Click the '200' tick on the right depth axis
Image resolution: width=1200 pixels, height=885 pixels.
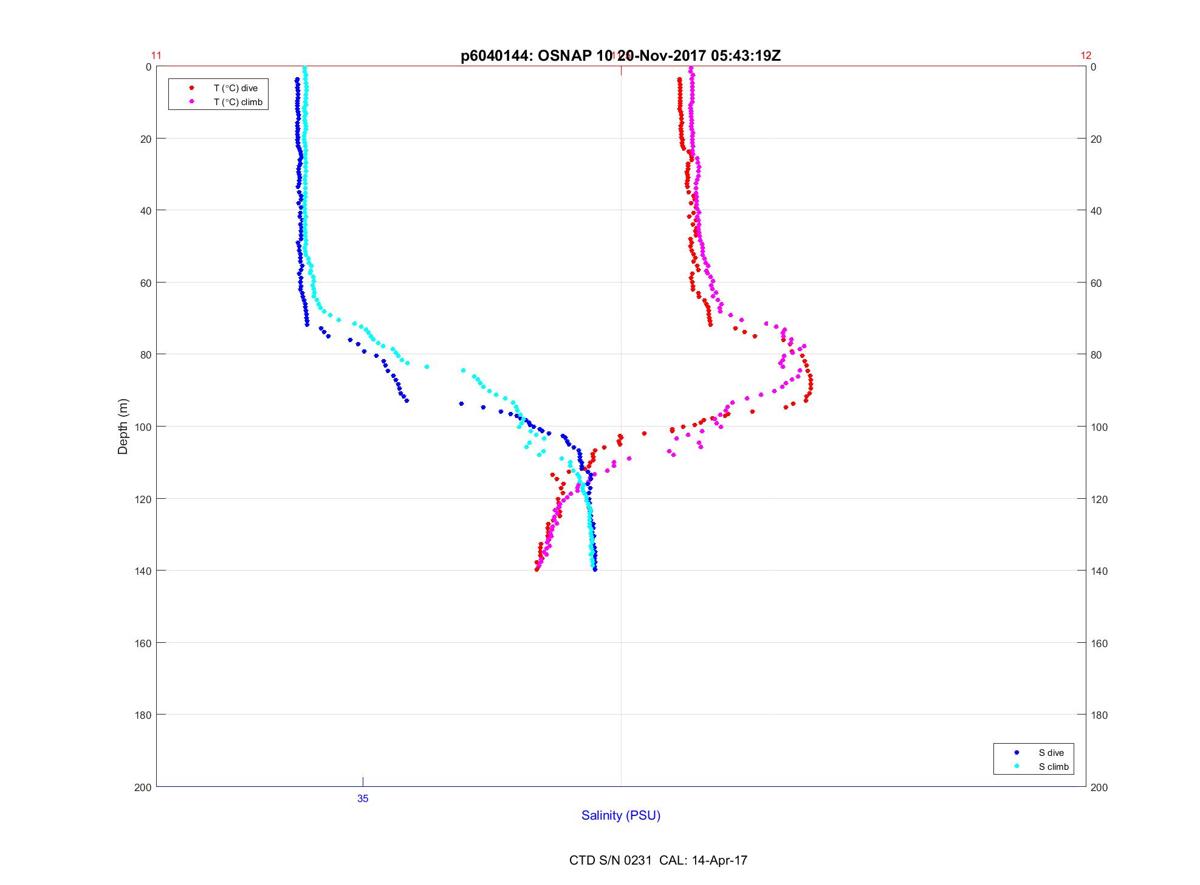(1100, 787)
